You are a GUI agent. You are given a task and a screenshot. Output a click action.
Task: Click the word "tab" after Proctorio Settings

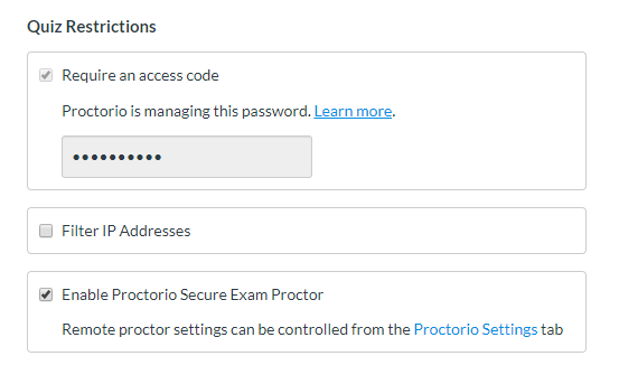(x=552, y=329)
